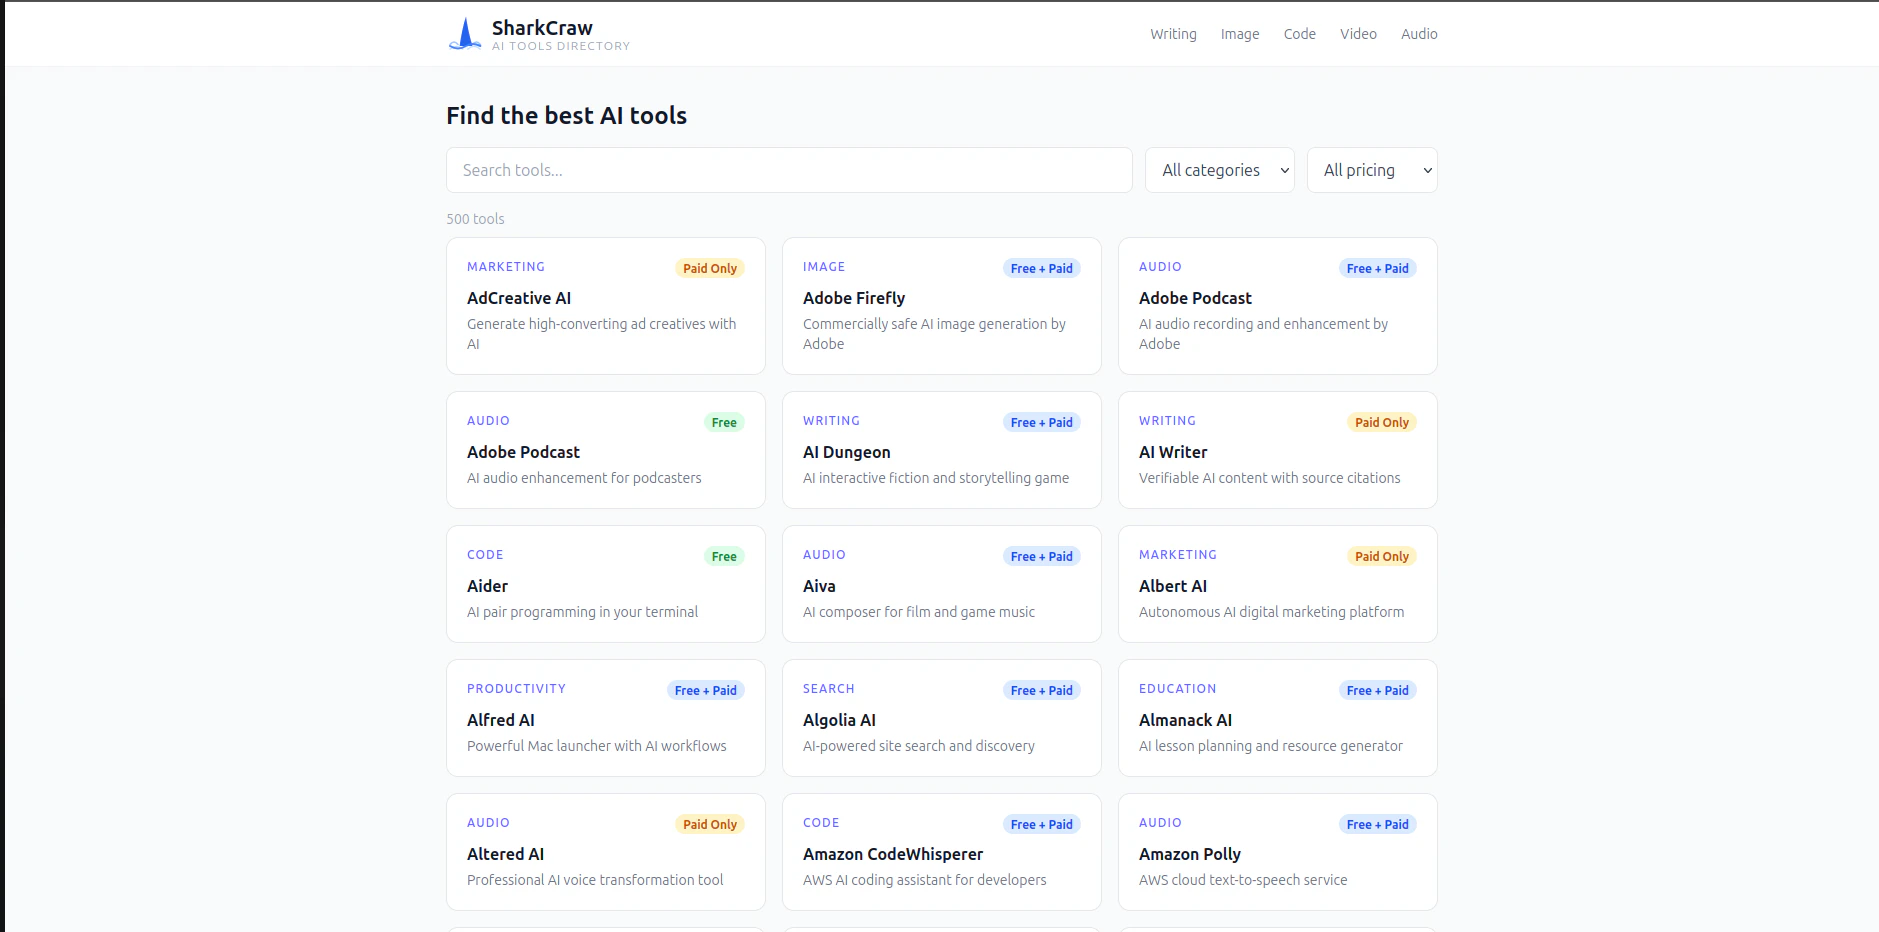Click description Verifiable AI content with source citations
Image resolution: width=1879 pixels, height=932 pixels.
coord(1269,478)
